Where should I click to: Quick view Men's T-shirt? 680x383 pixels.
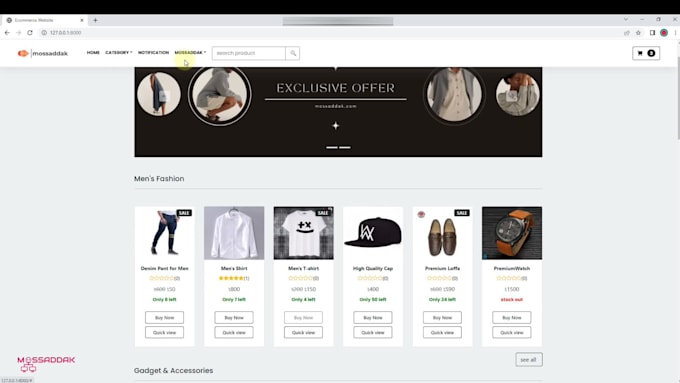(303, 332)
